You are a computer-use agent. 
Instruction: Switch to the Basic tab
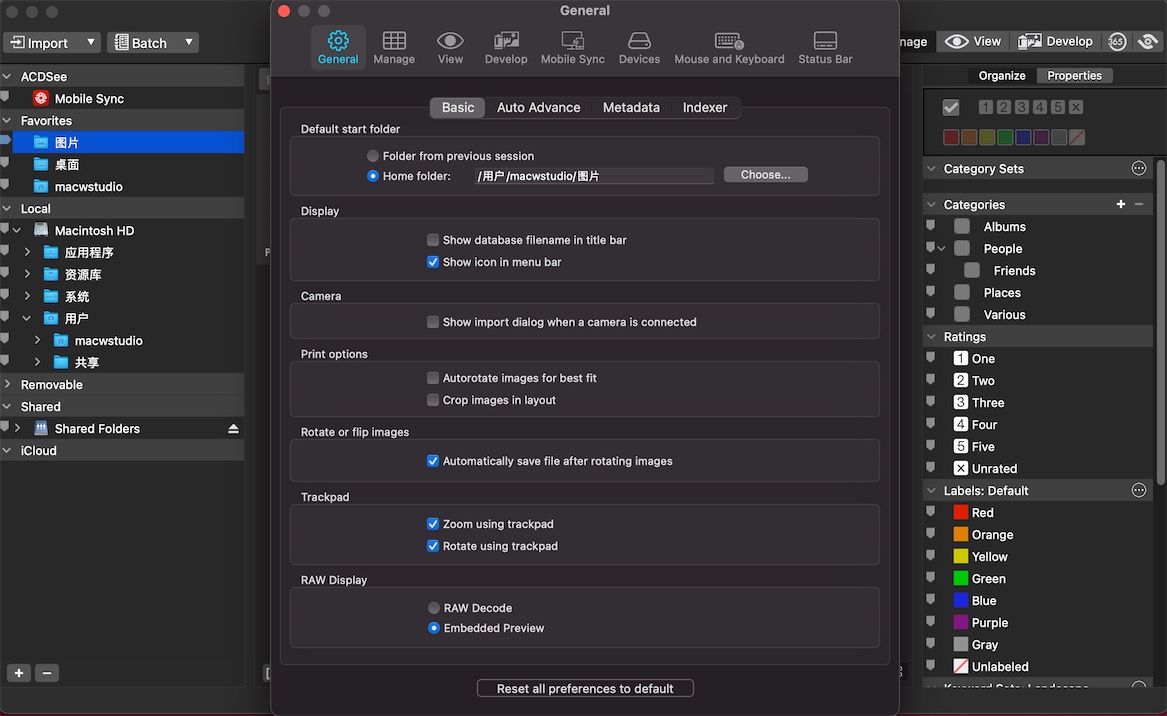(x=458, y=107)
